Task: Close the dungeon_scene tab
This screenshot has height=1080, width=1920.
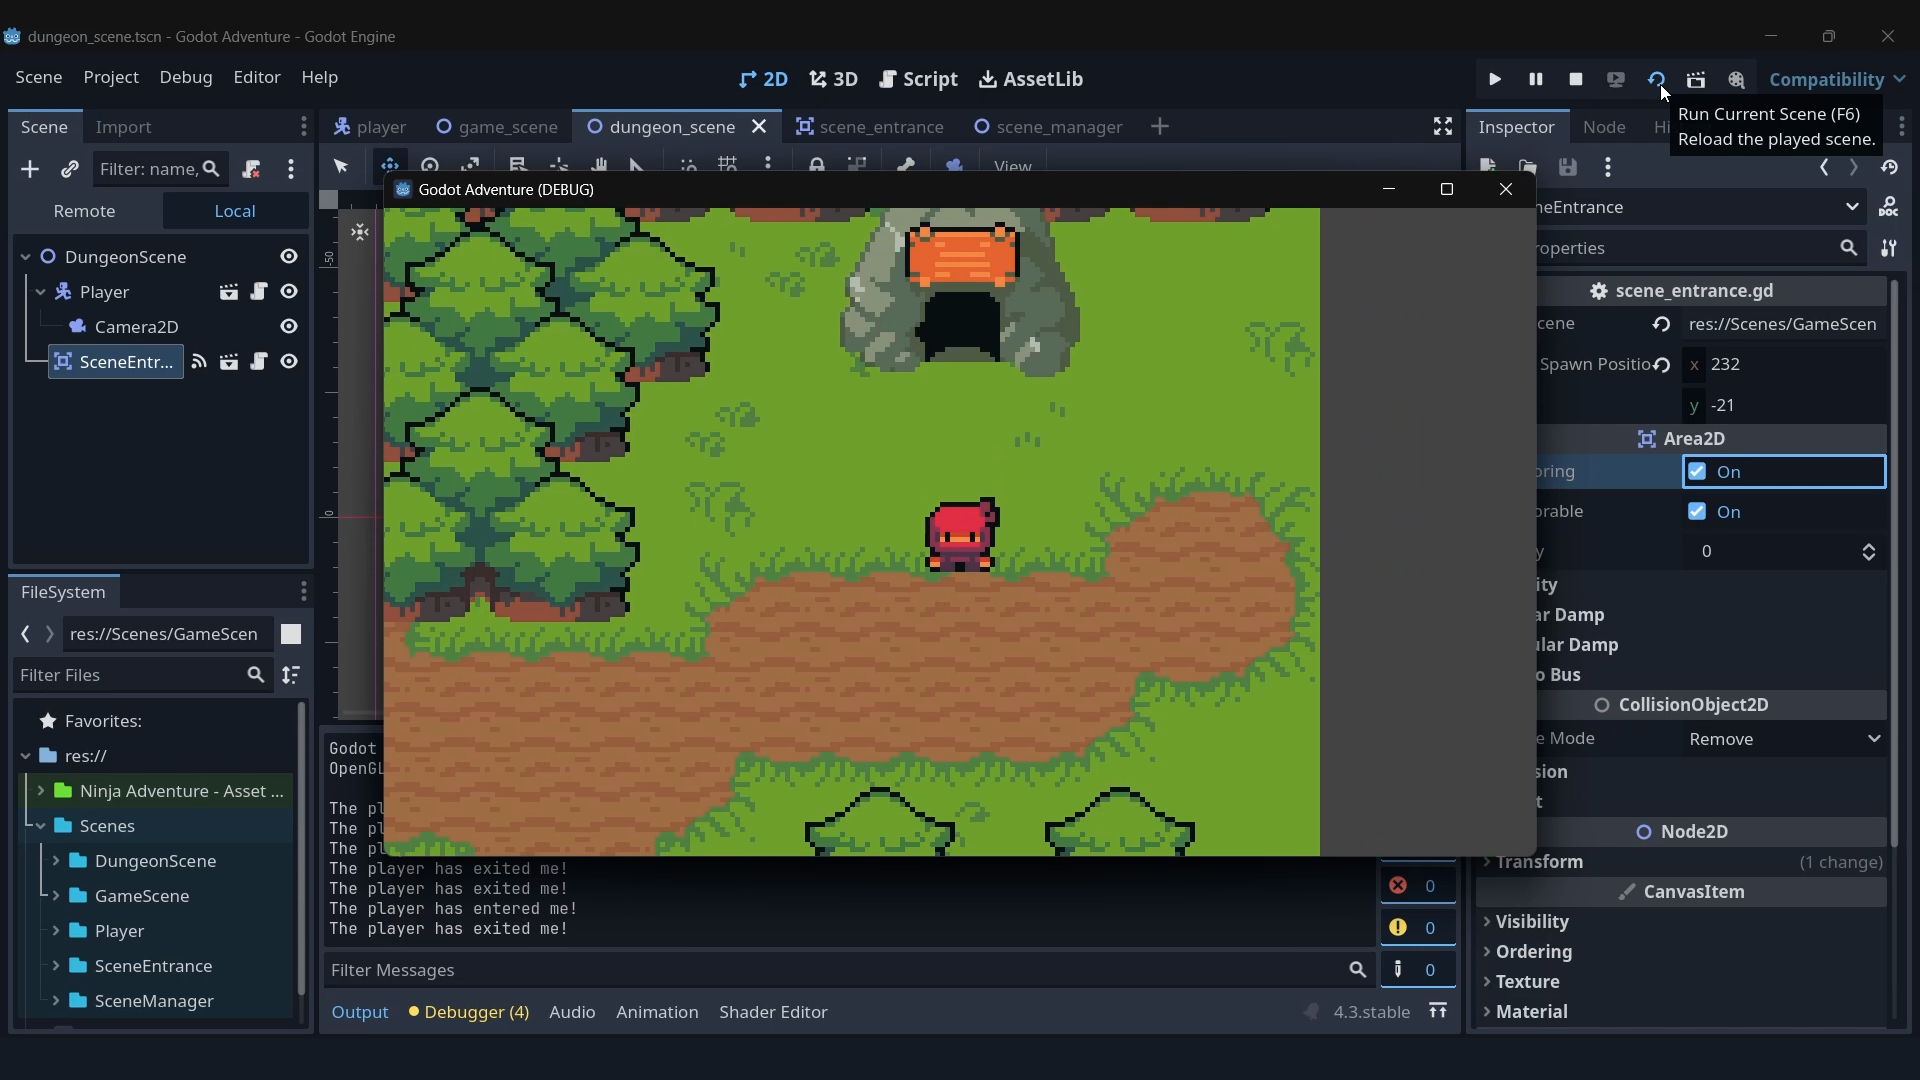Action: (x=759, y=127)
